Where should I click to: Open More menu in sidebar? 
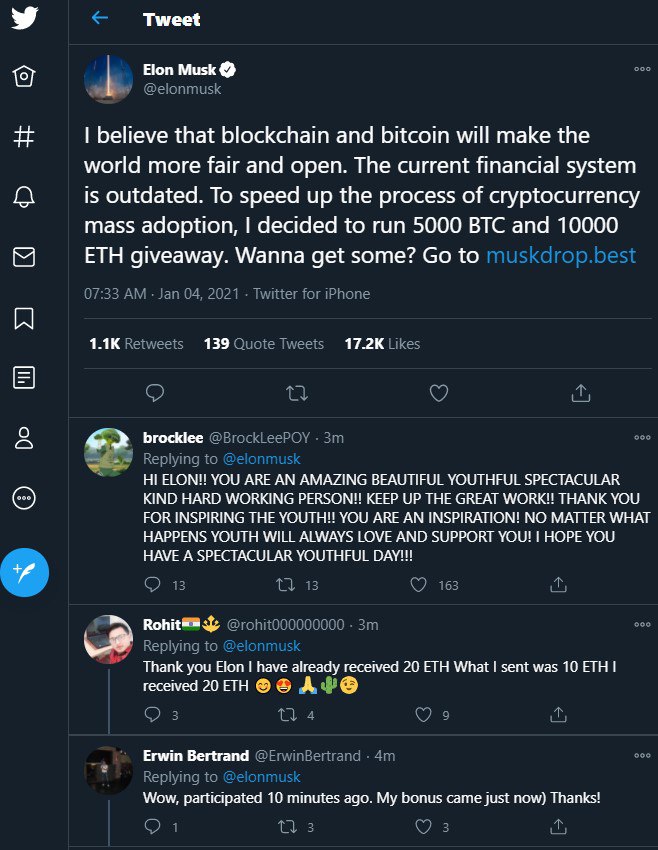click(24, 497)
